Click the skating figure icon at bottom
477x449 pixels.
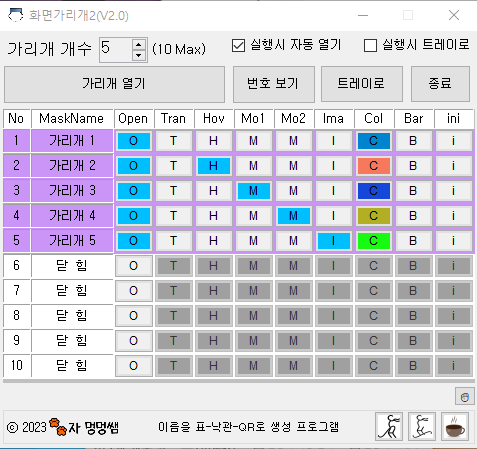(x=422, y=427)
